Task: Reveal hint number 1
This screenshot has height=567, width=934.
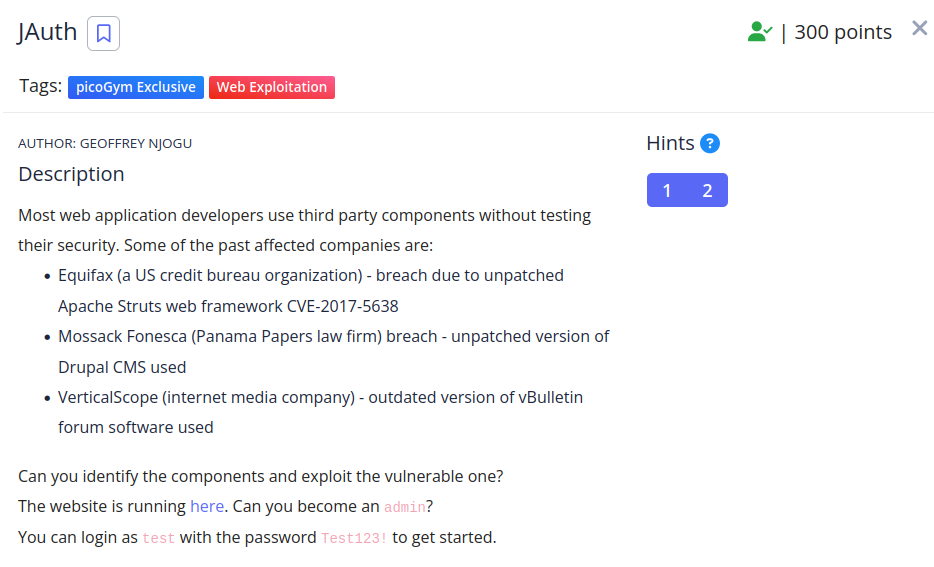Action: tap(667, 191)
